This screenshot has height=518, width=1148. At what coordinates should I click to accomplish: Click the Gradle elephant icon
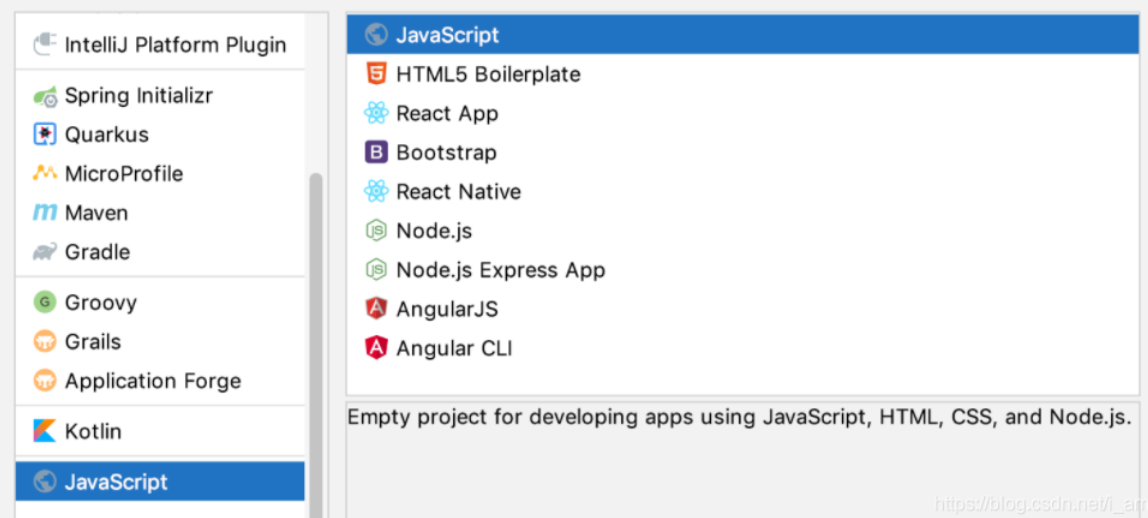45,252
